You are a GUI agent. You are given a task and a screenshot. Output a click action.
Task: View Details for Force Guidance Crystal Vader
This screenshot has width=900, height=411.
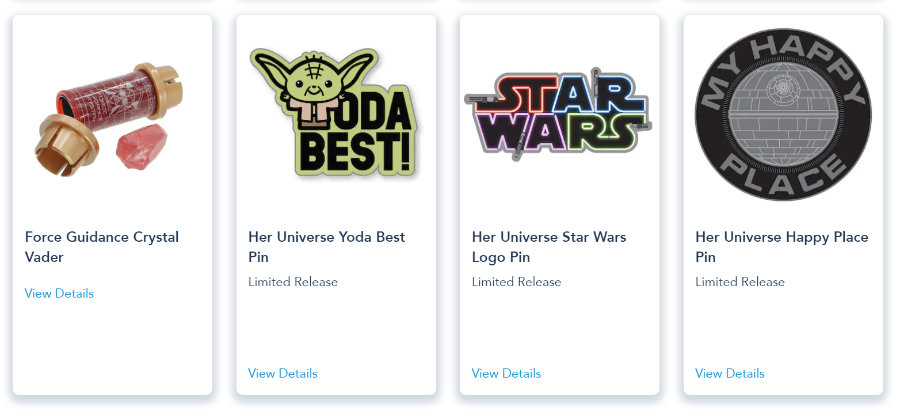coord(59,293)
